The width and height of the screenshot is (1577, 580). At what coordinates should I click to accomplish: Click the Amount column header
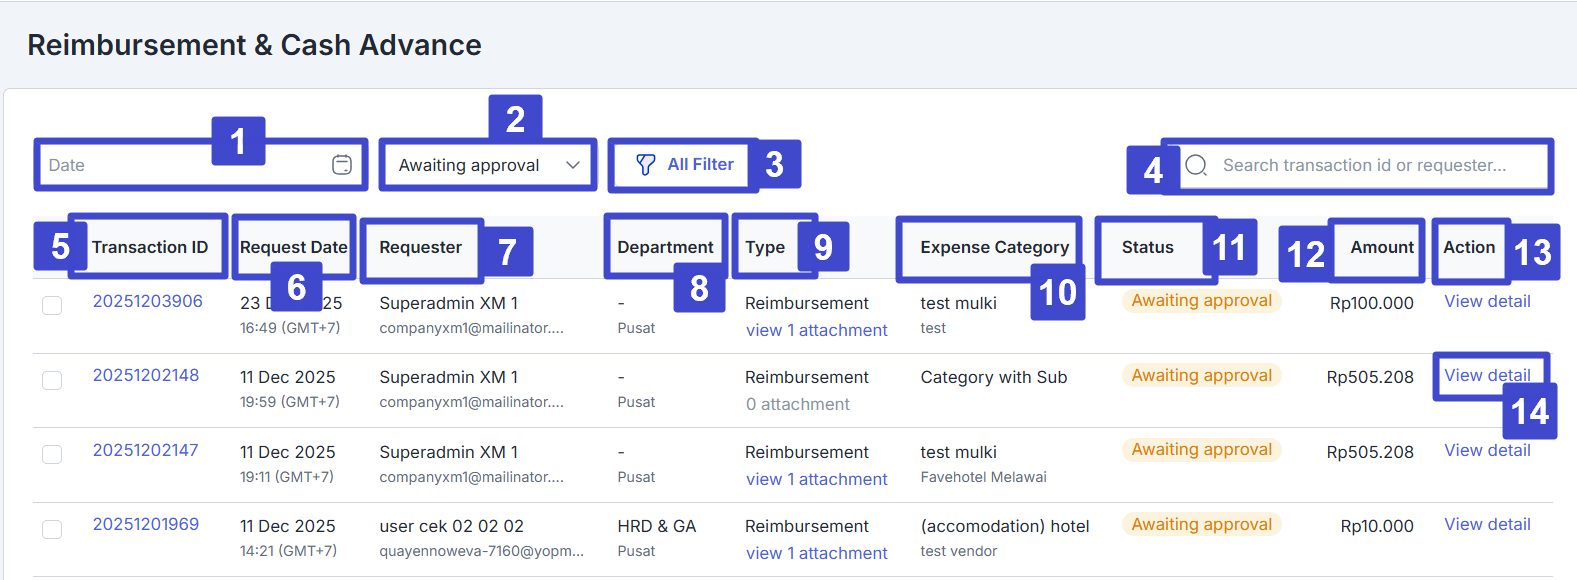1381,247
